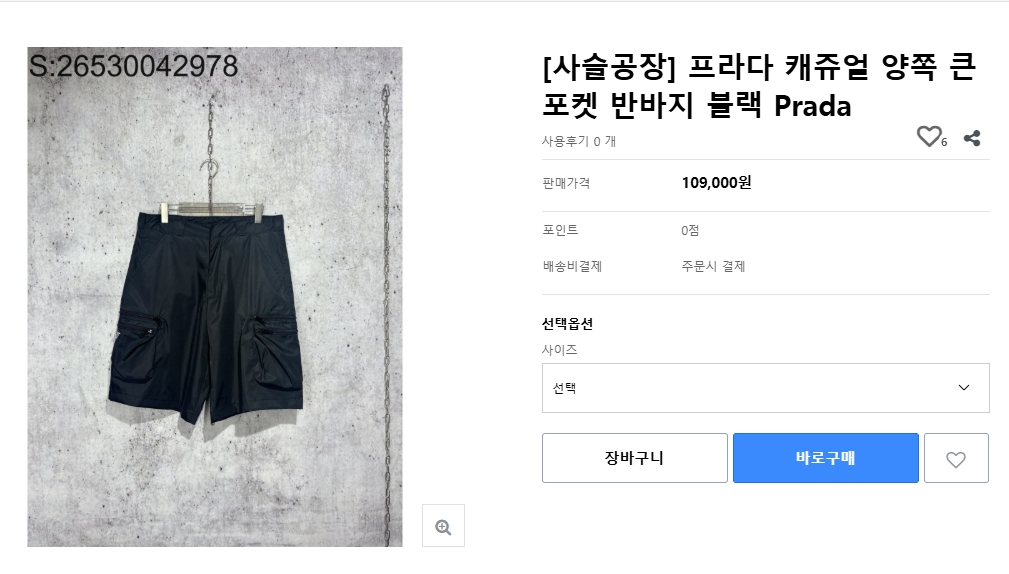Click the 109,000원 price
Image resolution: width=1009 pixels, height=574 pixels.
coord(716,183)
